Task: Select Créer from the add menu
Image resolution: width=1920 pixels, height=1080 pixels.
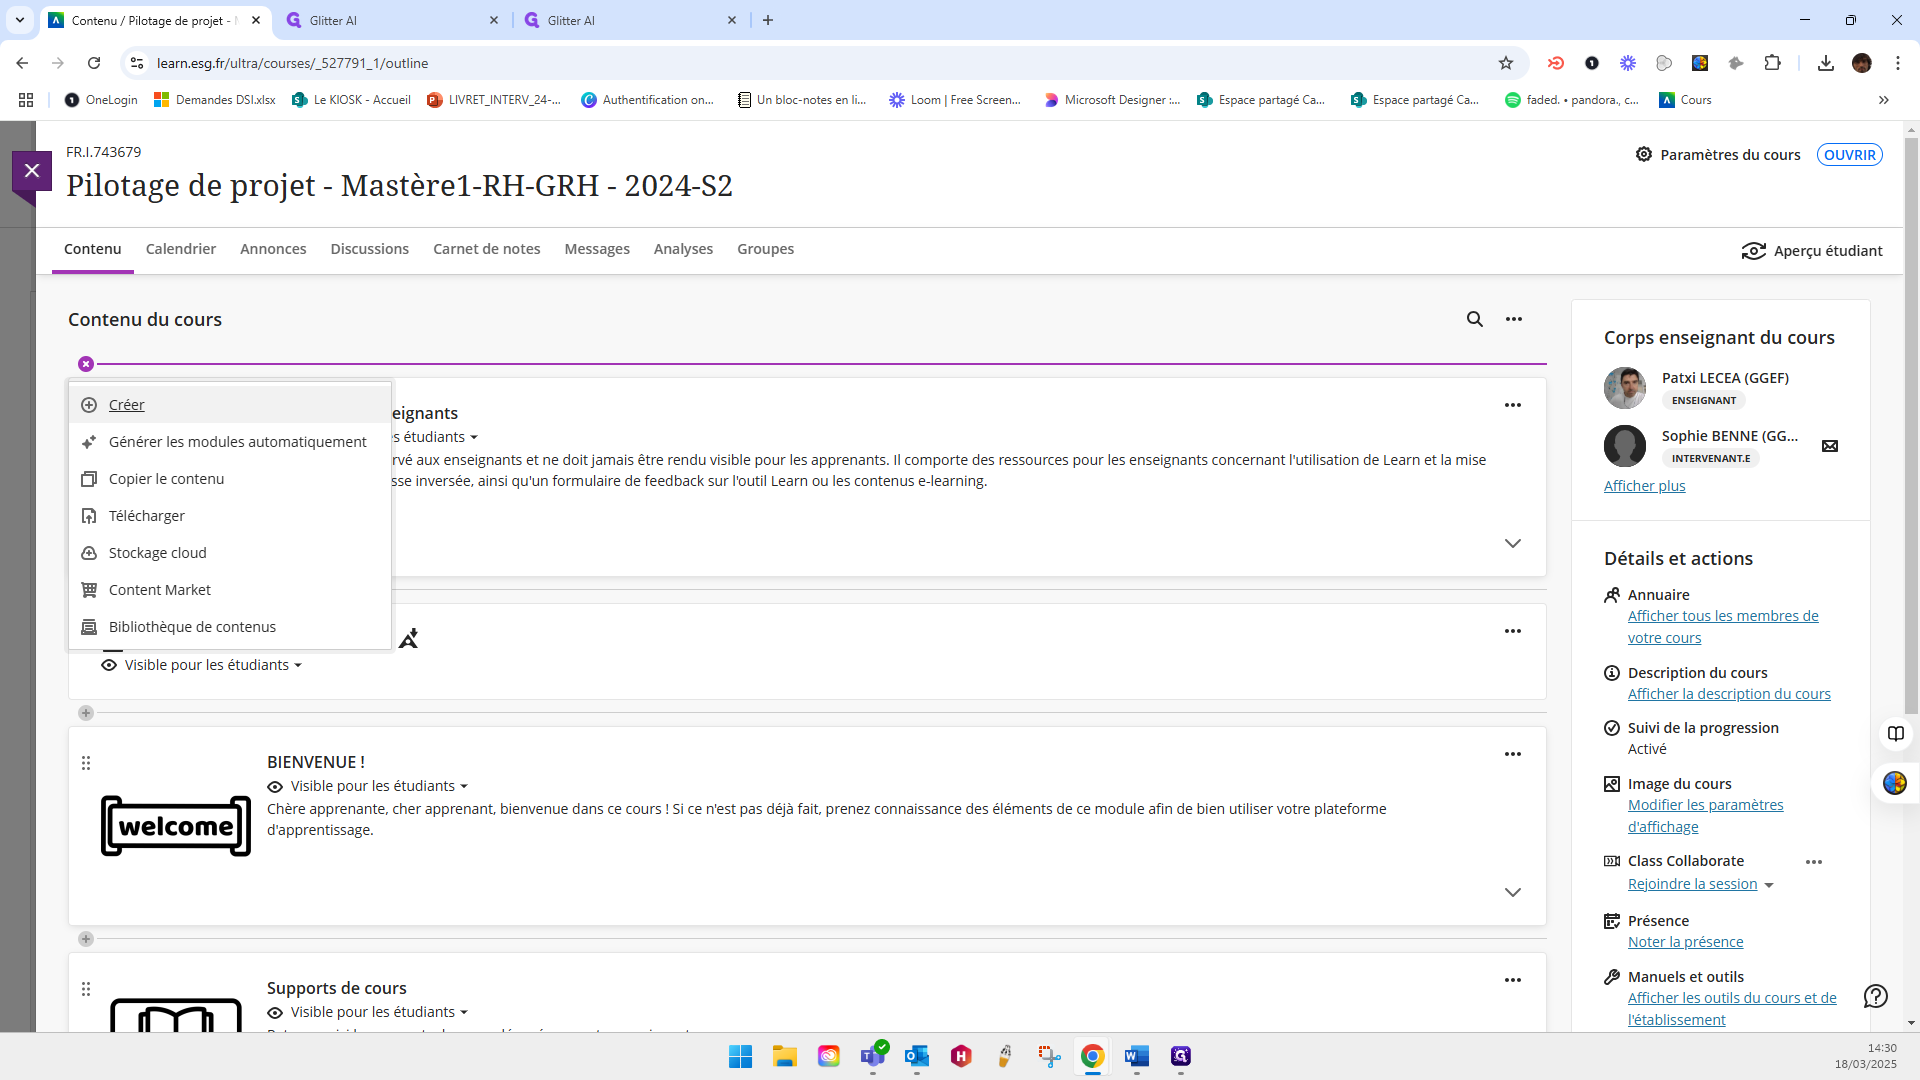Action: tap(229, 405)
